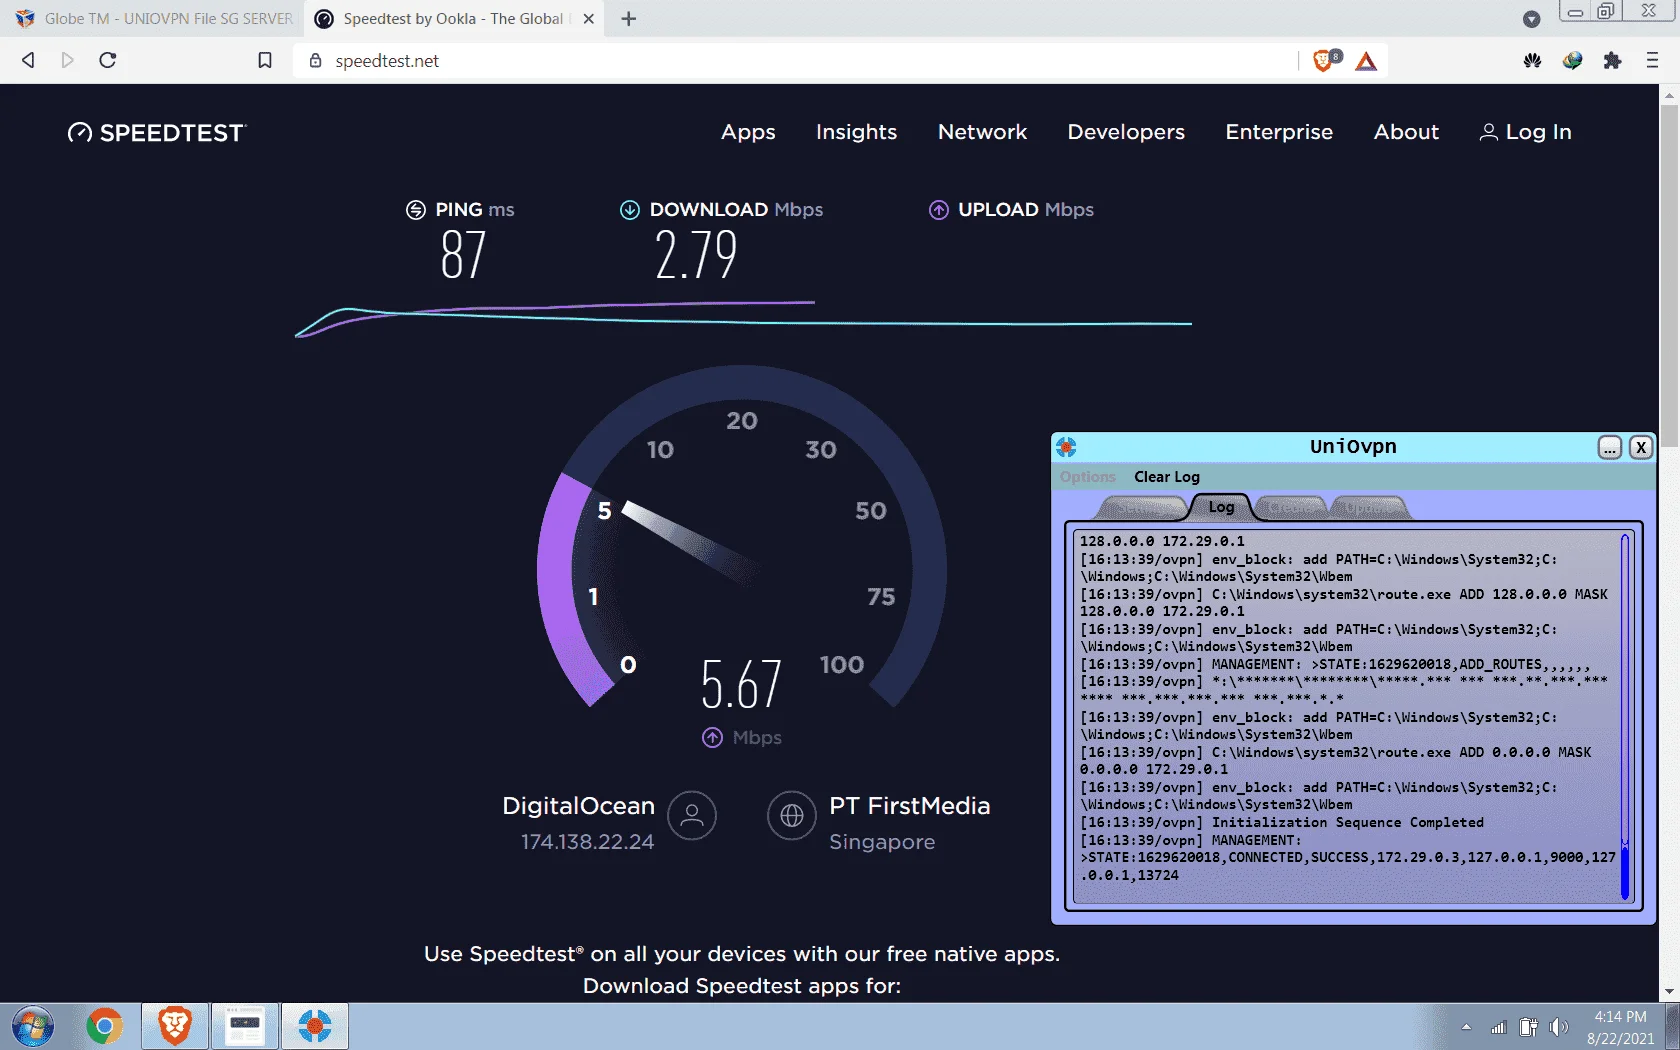This screenshot has height=1050, width=1680.
Task: Open a new browser tab
Action: click(x=628, y=19)
